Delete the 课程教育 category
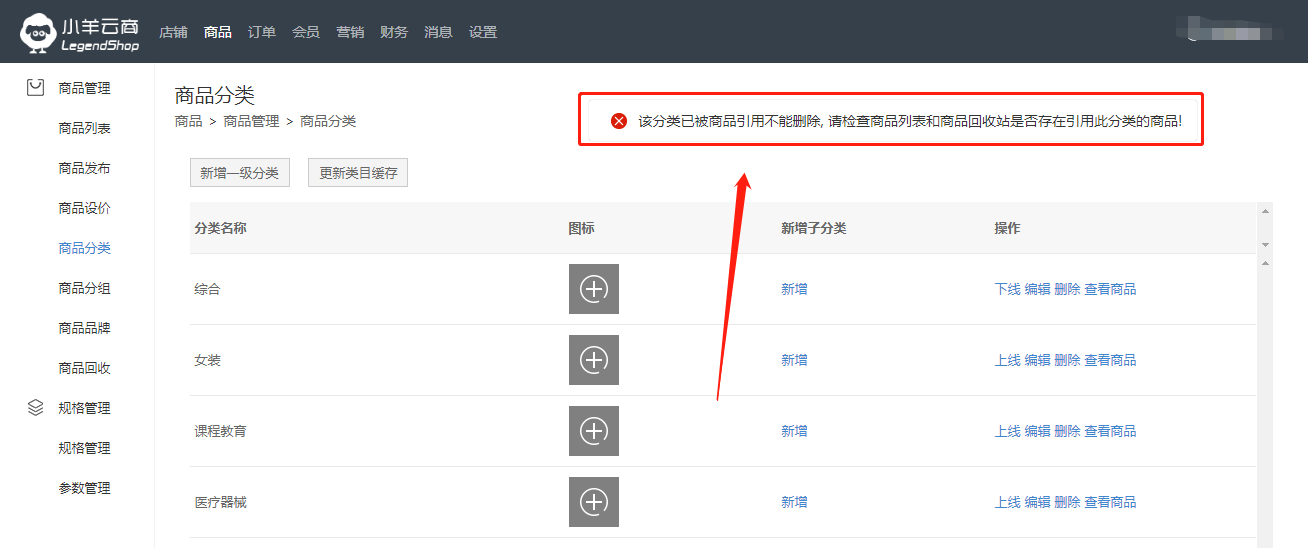The height and width of the screenshot is (548, 1308). 1067,431
